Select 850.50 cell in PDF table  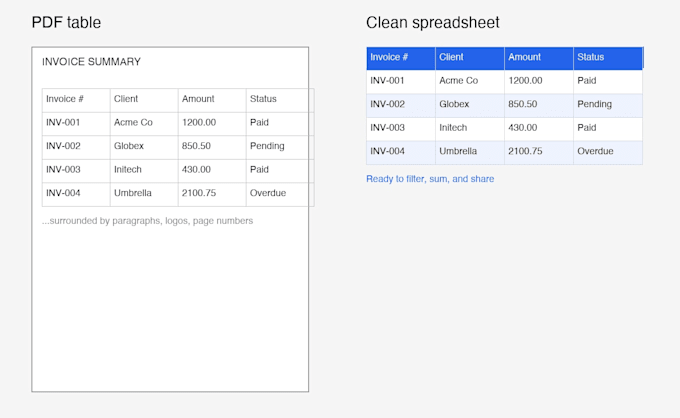click(212, 147)
